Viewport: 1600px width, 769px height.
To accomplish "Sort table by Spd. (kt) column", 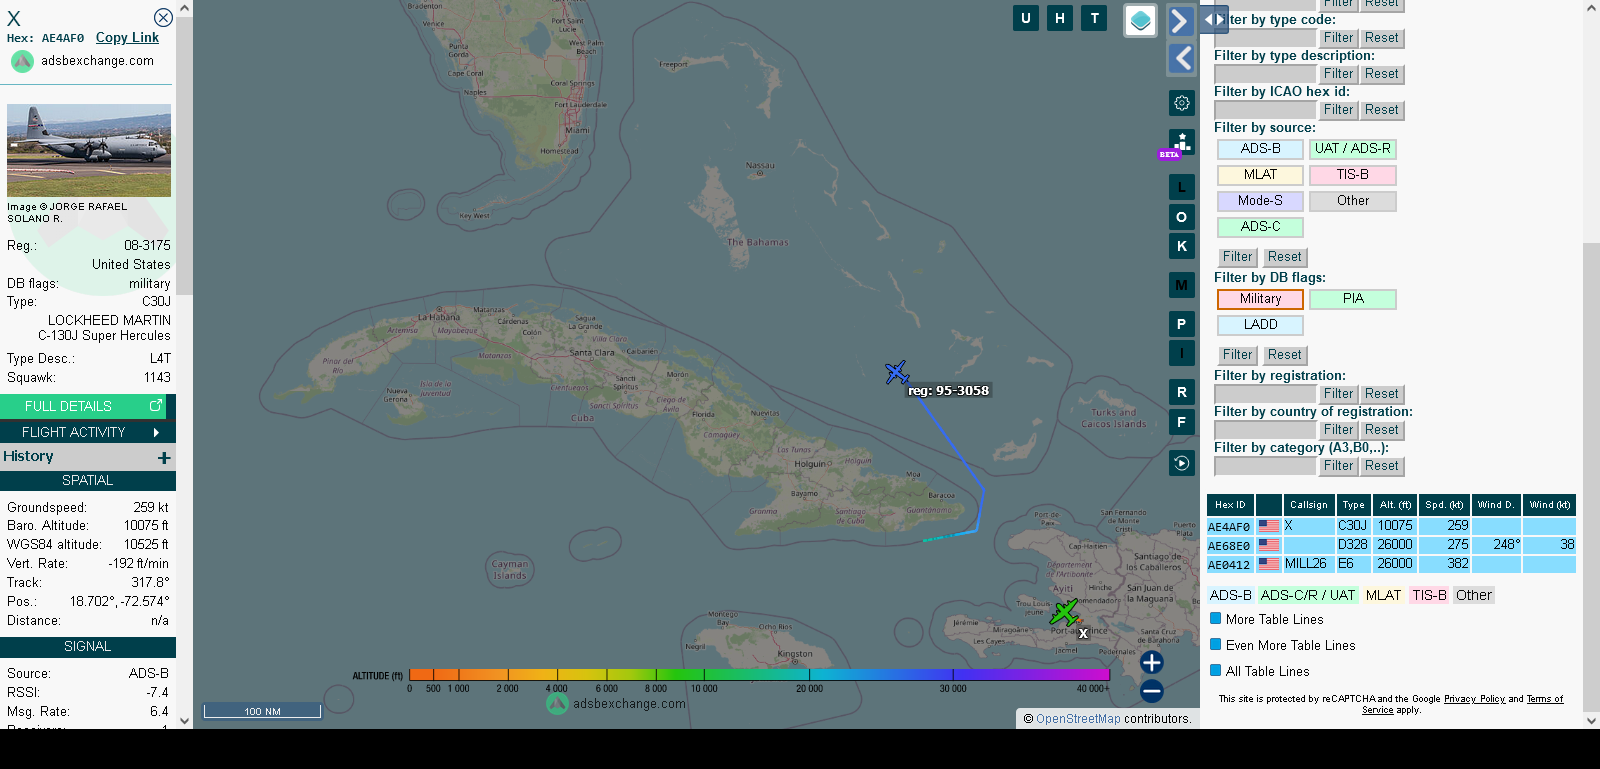I will 1444,505.
